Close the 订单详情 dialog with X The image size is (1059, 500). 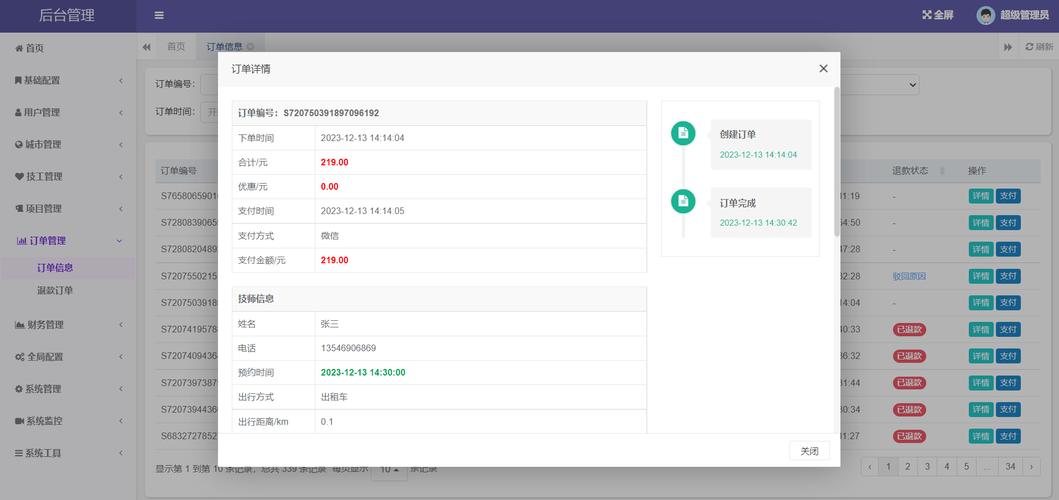[x=823, y=69]
